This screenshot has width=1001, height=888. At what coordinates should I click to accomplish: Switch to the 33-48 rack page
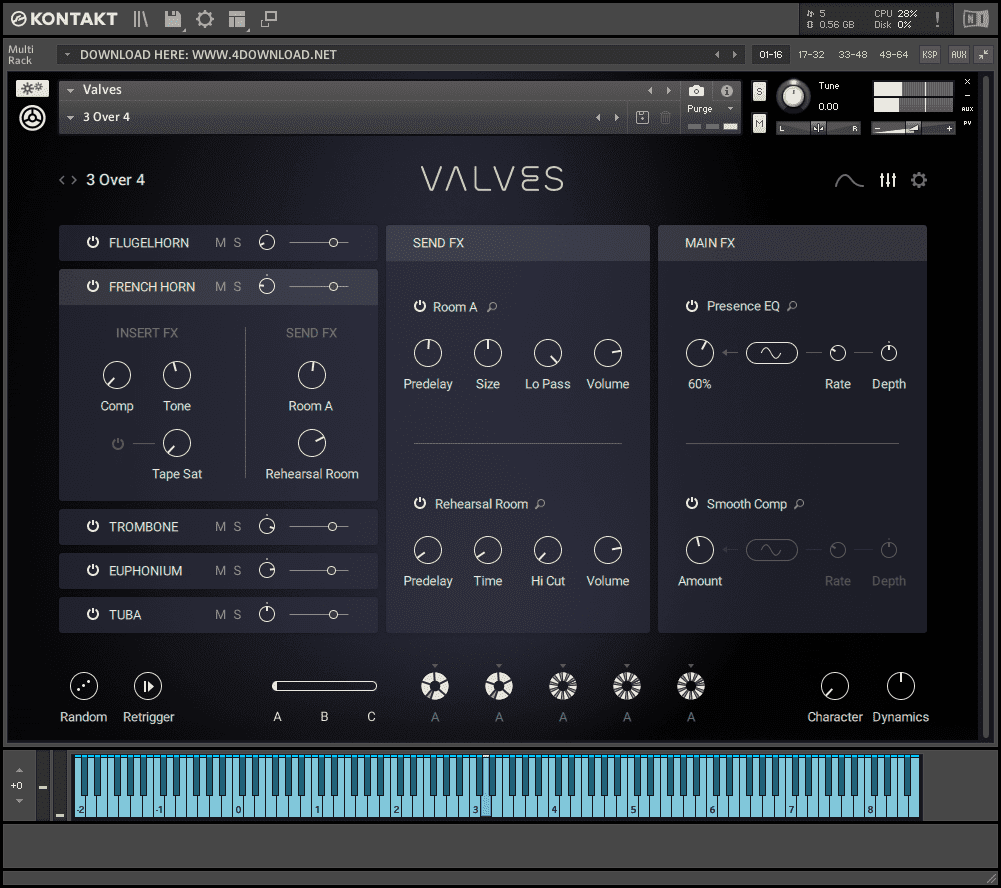click(x=852, y=55)
